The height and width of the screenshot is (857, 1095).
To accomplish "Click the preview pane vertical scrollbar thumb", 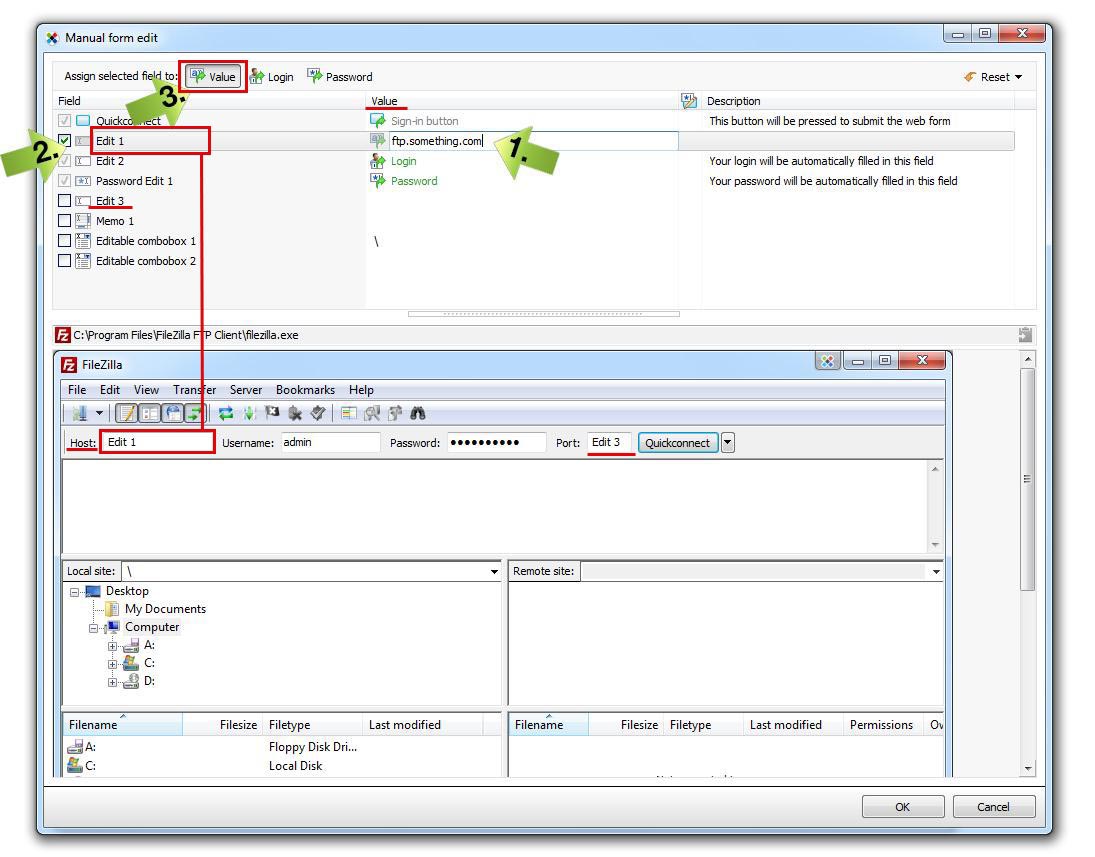I will [1027, 481].
